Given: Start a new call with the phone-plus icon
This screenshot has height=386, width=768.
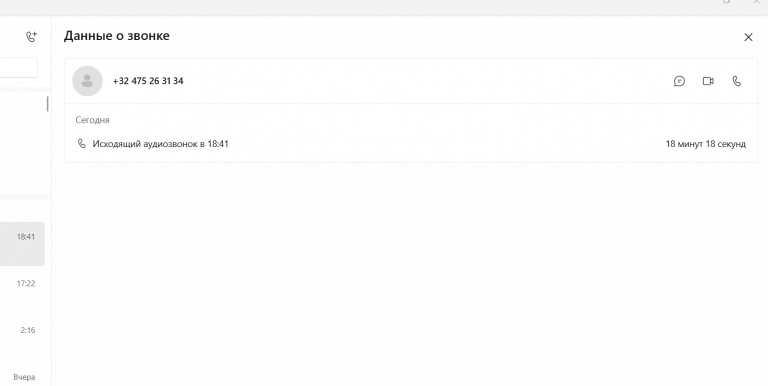Looking at the screenshot, I should click(x=31, y=36).
